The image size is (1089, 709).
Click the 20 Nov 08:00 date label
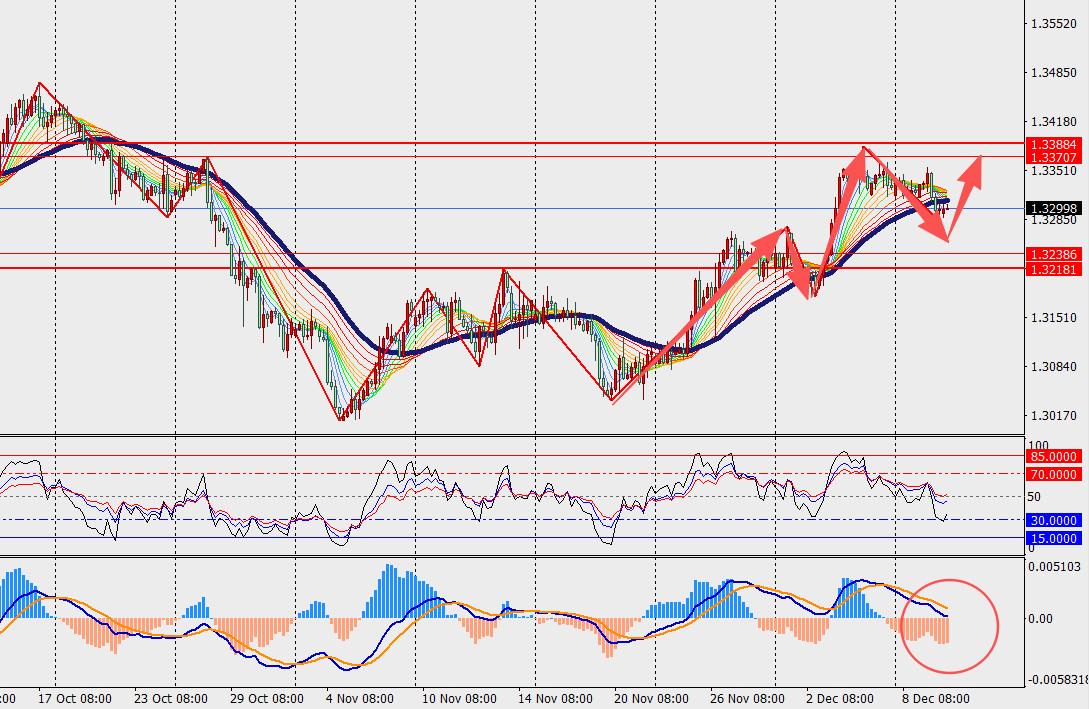[x=651, y=698]
